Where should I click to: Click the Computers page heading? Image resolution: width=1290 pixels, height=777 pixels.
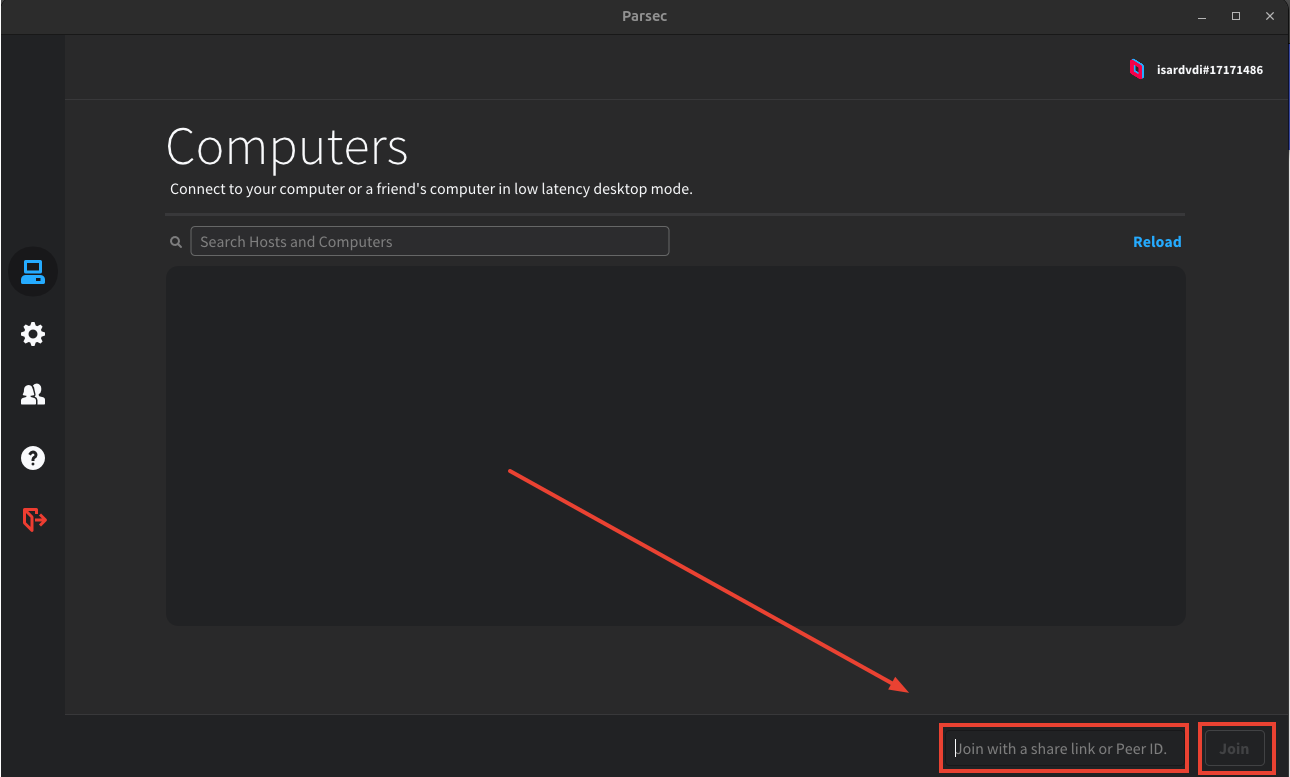coord(287,147)
